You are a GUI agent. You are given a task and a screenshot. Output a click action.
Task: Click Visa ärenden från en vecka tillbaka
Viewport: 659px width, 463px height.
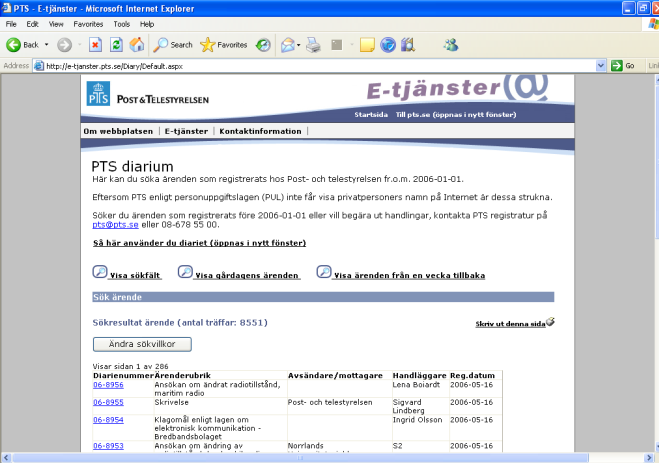[409, 276]
